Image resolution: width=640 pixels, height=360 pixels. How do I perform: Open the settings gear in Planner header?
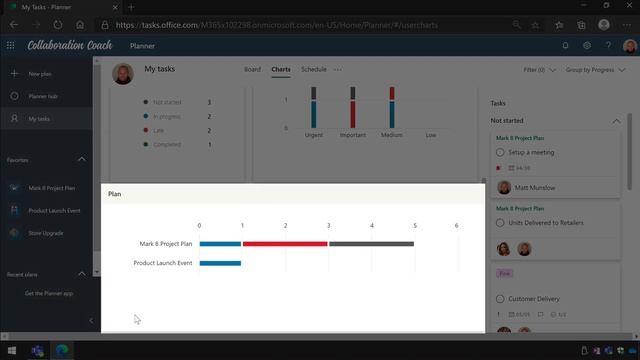[587, 45]
